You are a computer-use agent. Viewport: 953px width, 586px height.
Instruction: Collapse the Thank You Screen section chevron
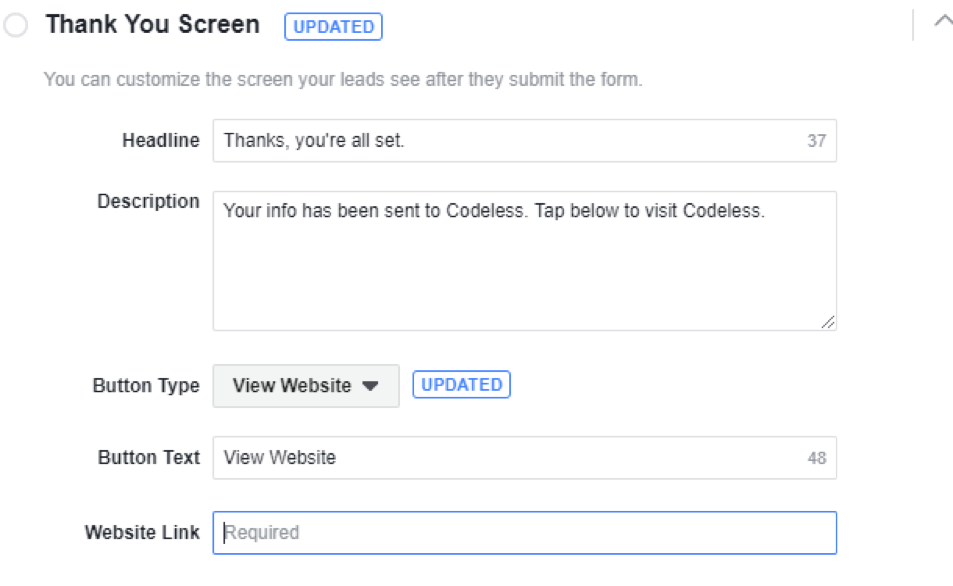click(942, 21)
